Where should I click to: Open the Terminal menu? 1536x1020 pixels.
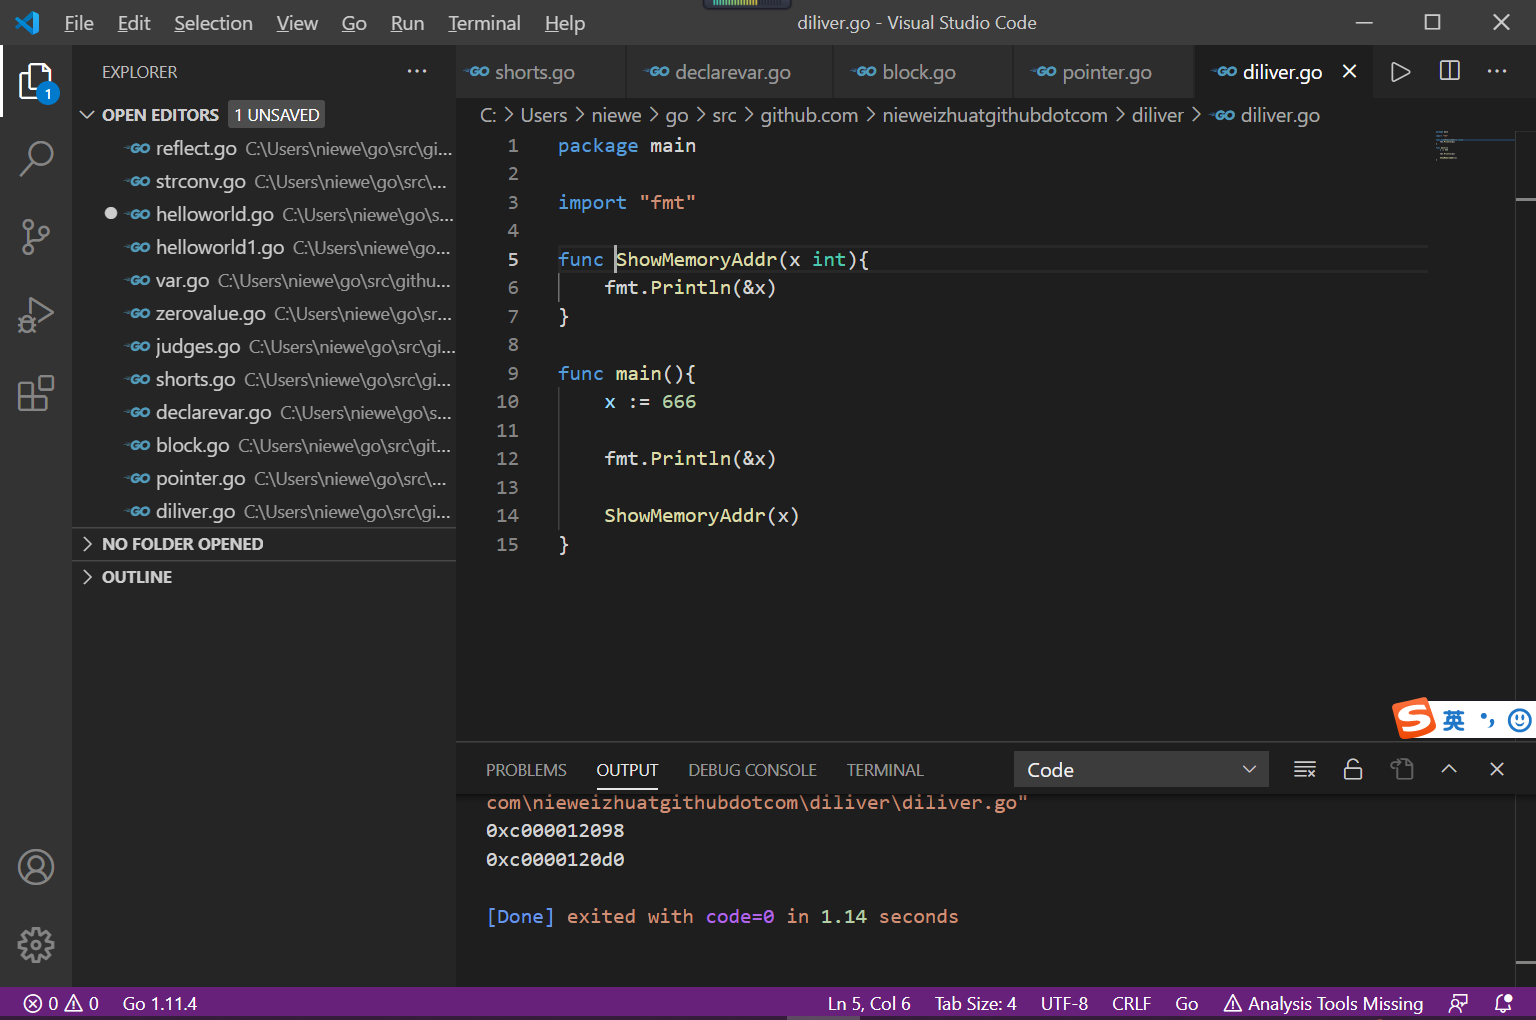pyautogui.click(x=484, y=23)
